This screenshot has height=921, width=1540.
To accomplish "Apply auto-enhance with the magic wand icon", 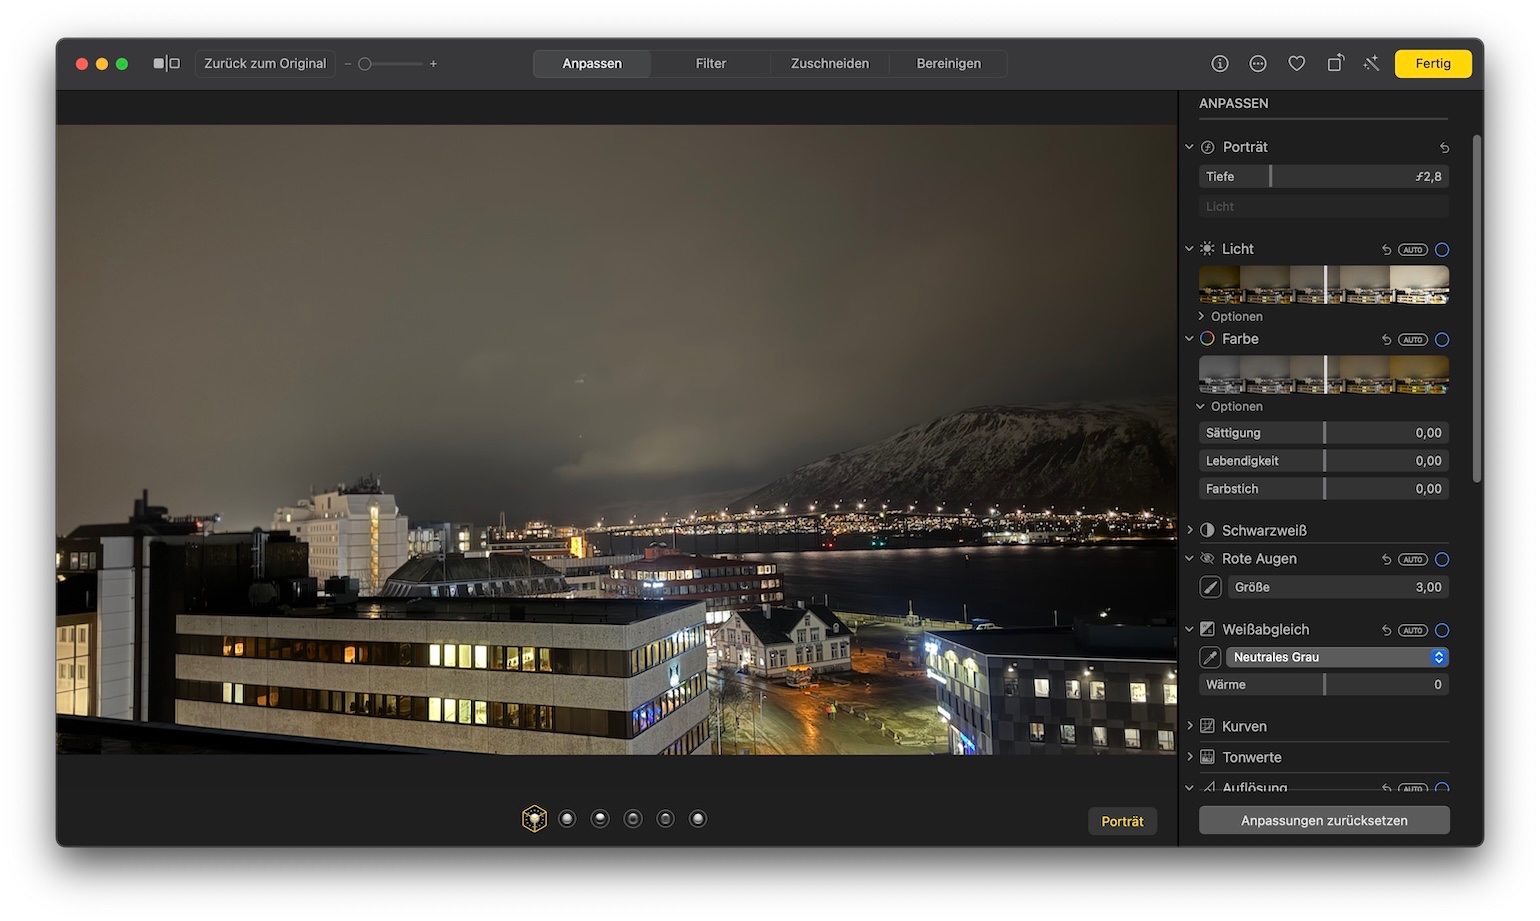I will pyautogui.click(x=1371, y=64).
